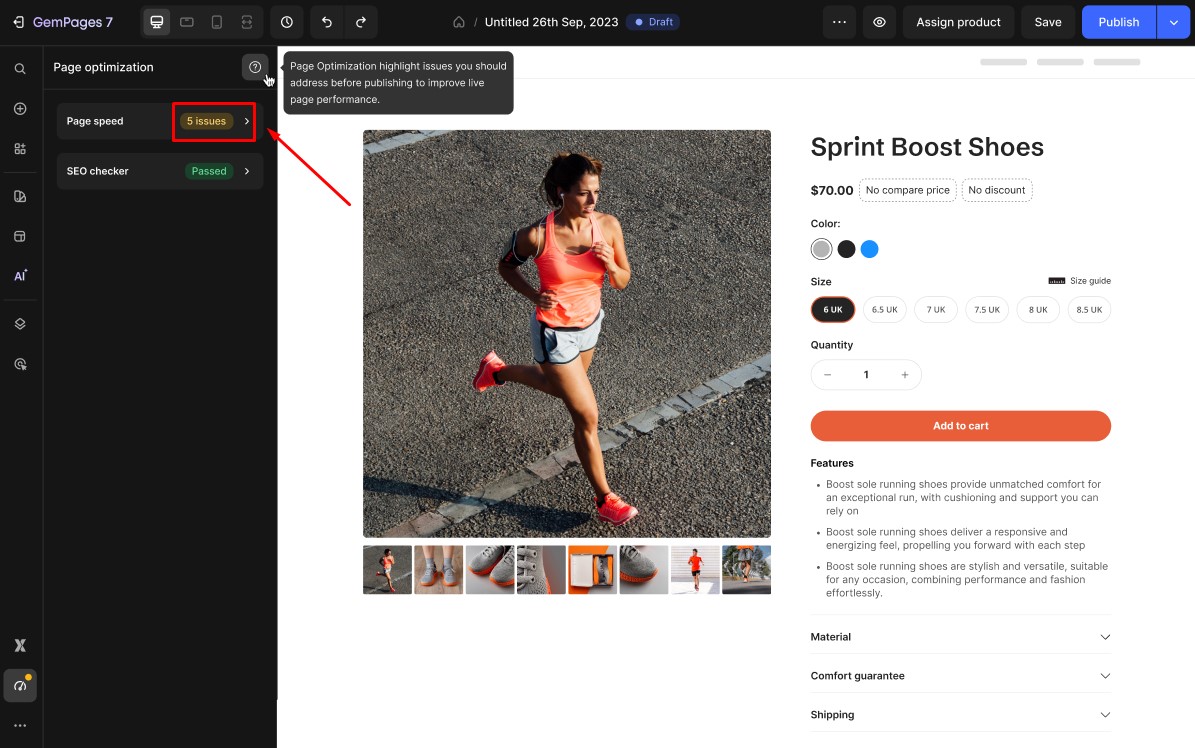Image resolution: width=1195 pixels, height=748 pixels.
Task: Select the blue color swatch
Action: coord(869,248)
